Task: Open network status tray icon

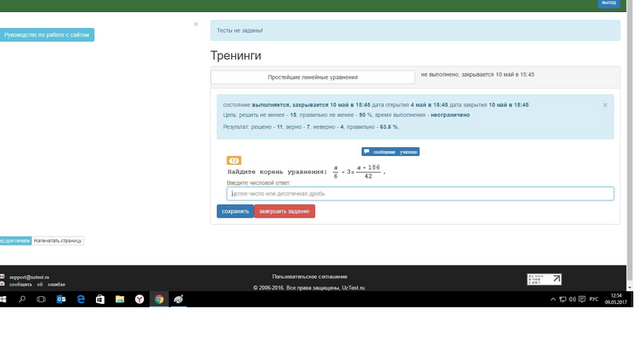Action: click(563, 300)
